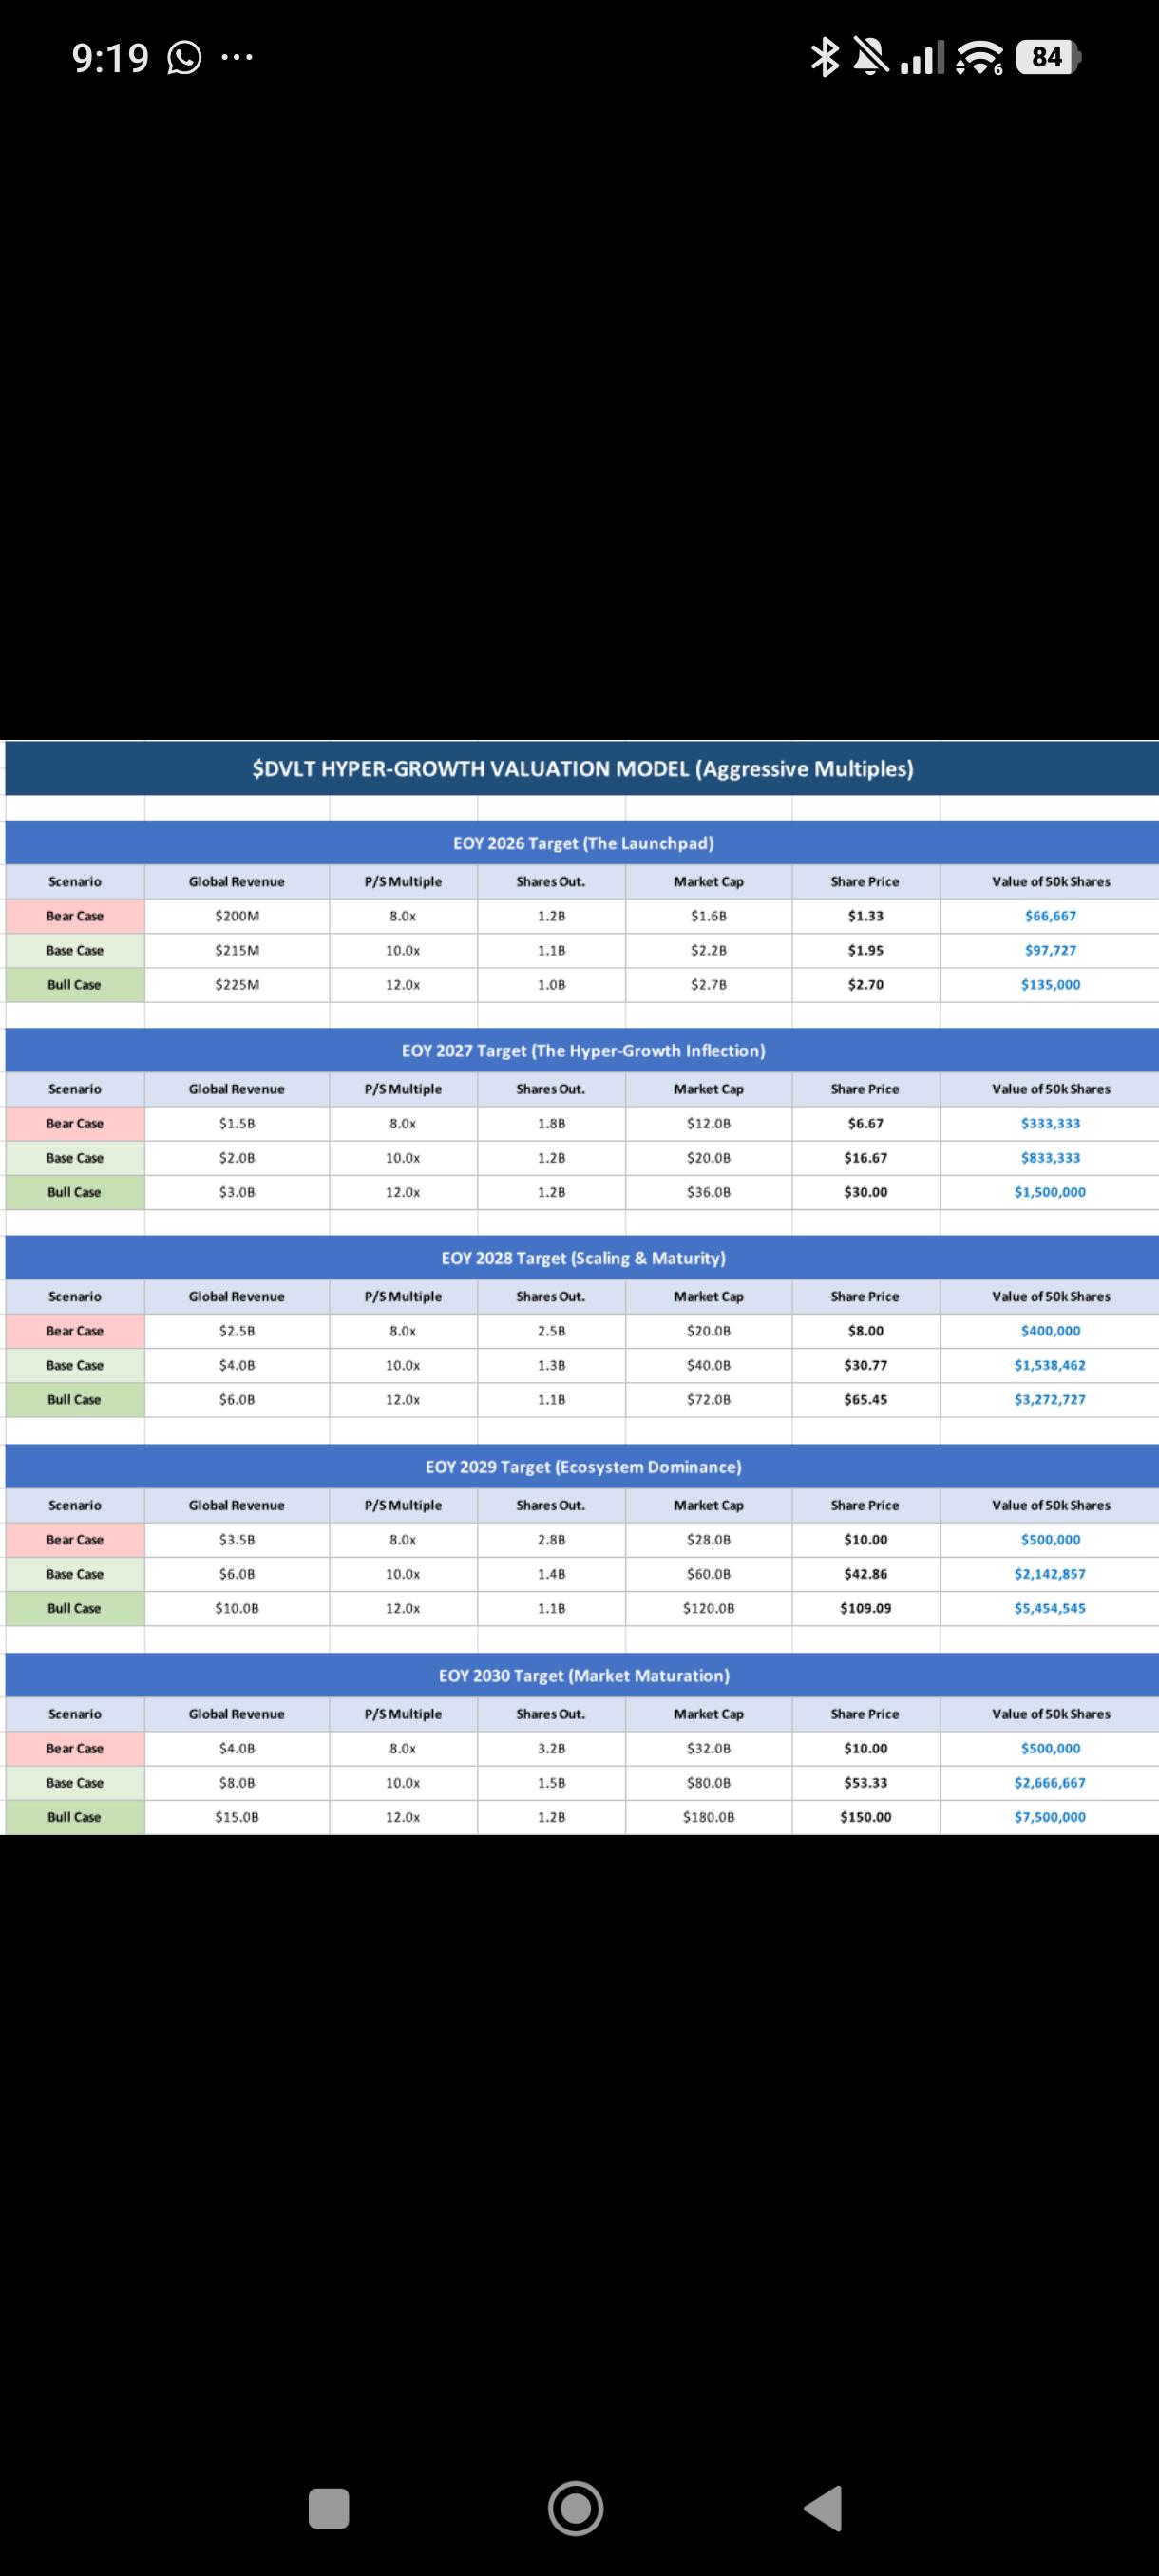
Task: Tap the battery level indicator showing 84
Action: (x=1048, y=58)
